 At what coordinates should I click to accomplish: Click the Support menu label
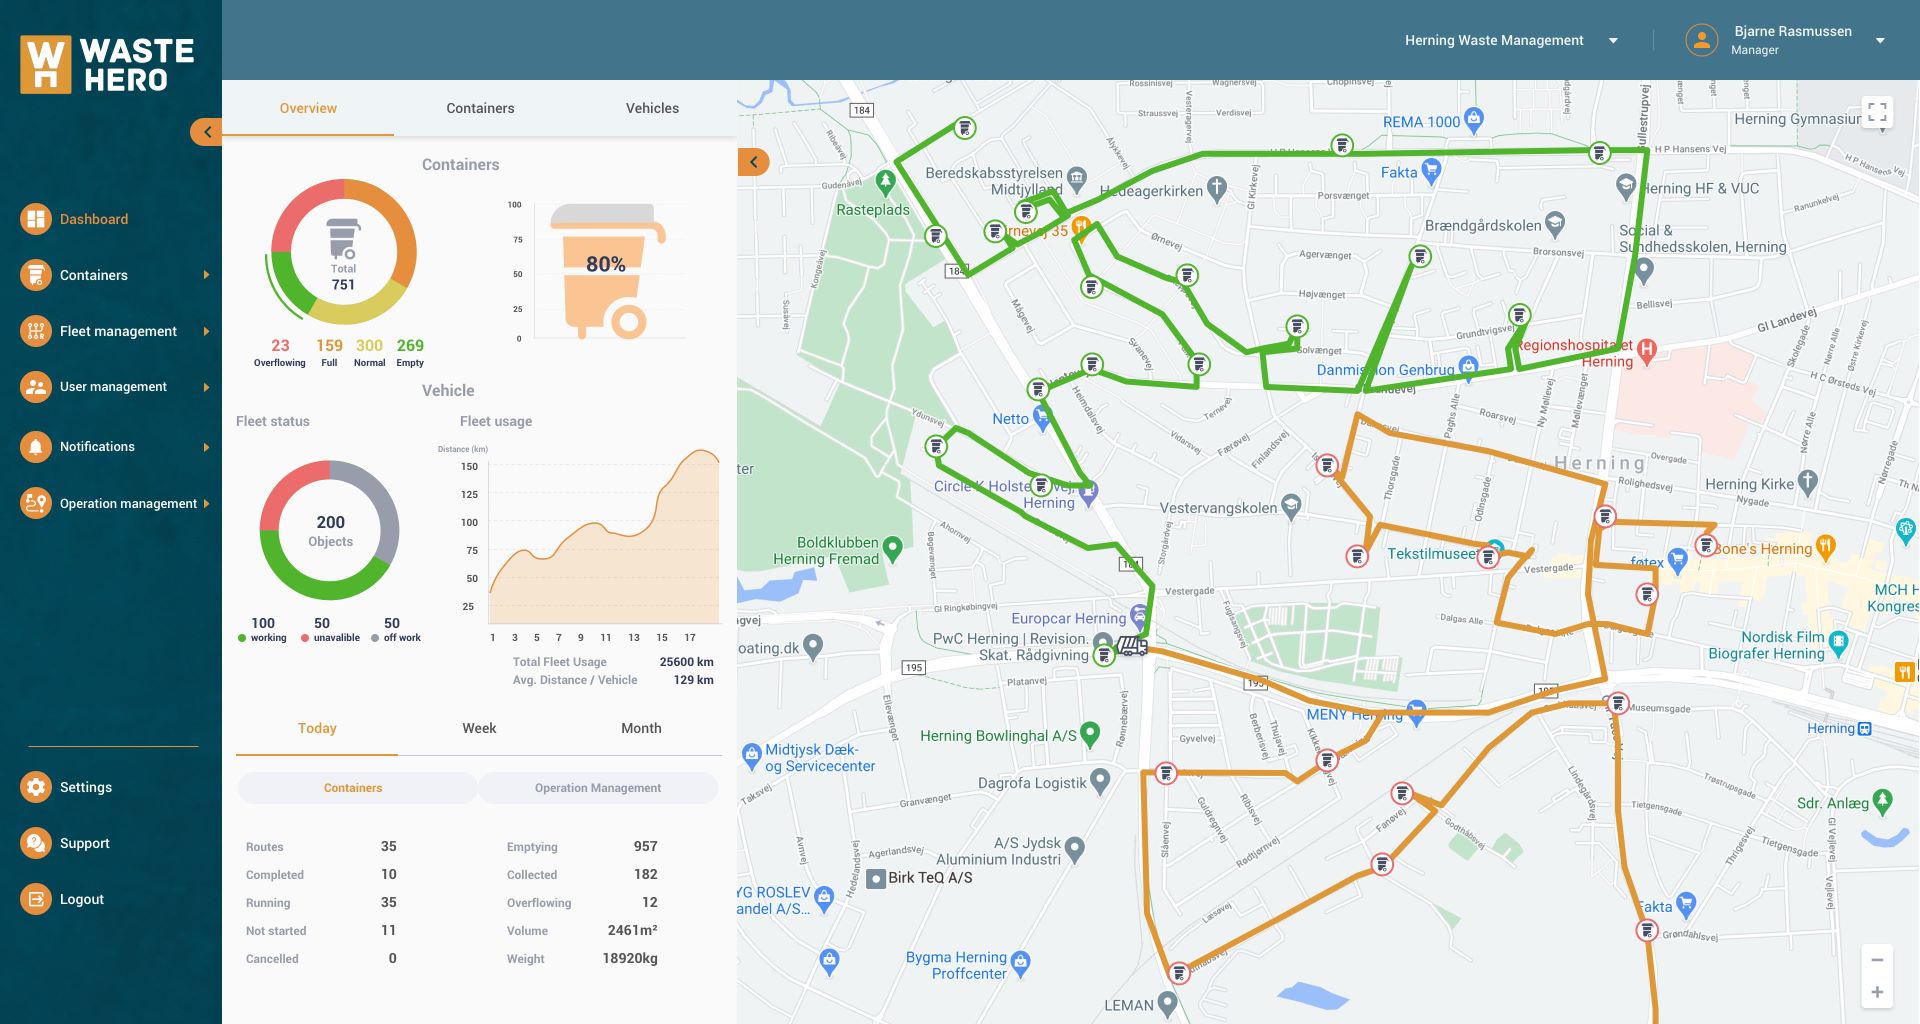point(85,843)
